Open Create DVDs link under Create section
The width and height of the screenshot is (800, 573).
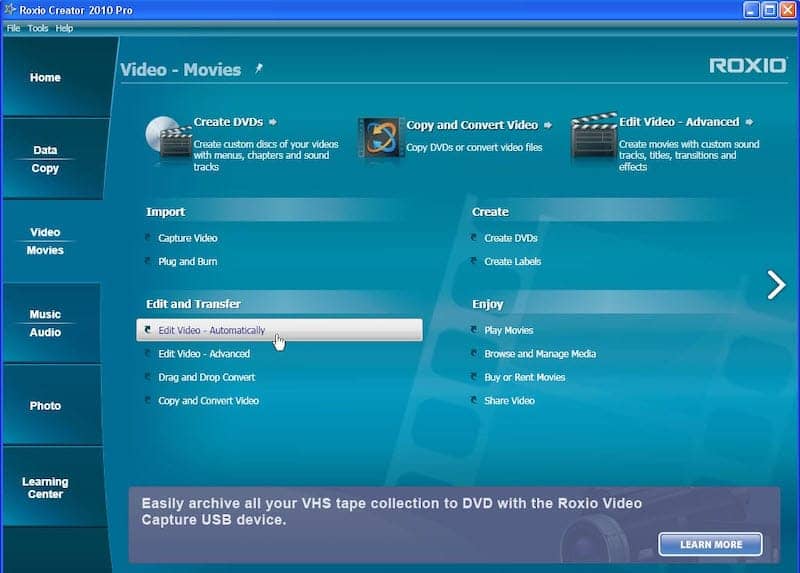[511, 238]
